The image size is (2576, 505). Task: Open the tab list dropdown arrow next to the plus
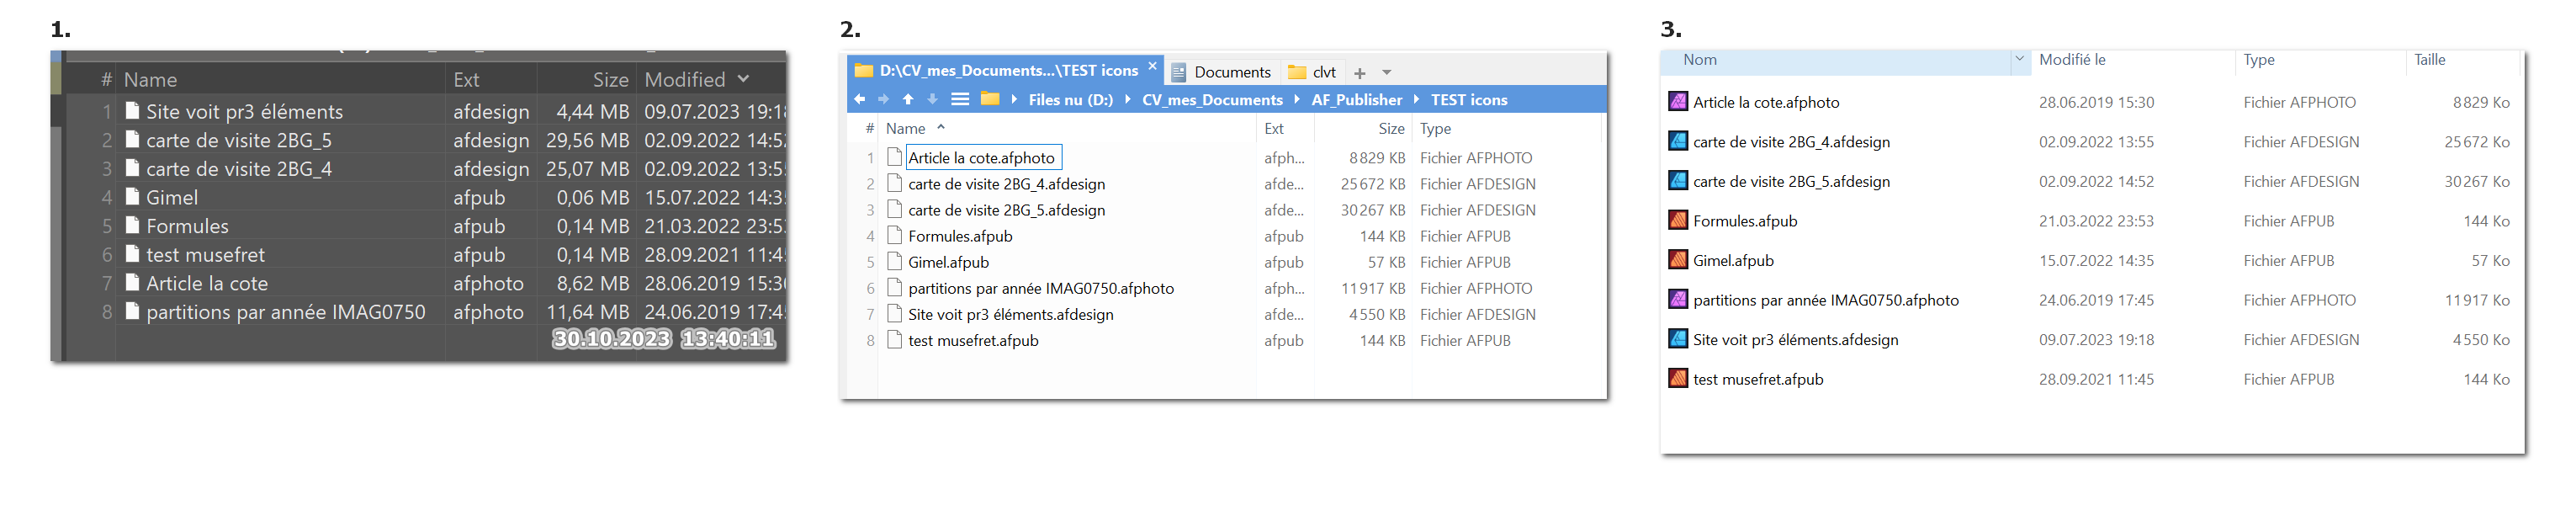(1386, 73)
